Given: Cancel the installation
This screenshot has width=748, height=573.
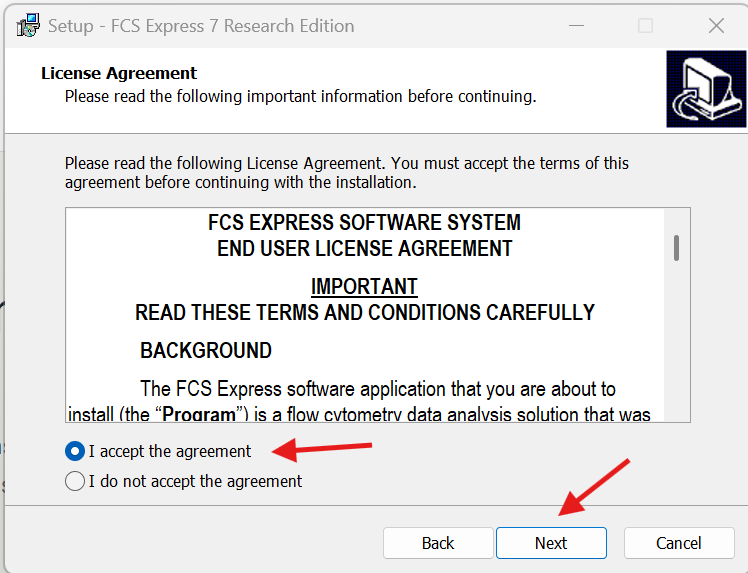Looking at the screenshot, I should 679,543.
